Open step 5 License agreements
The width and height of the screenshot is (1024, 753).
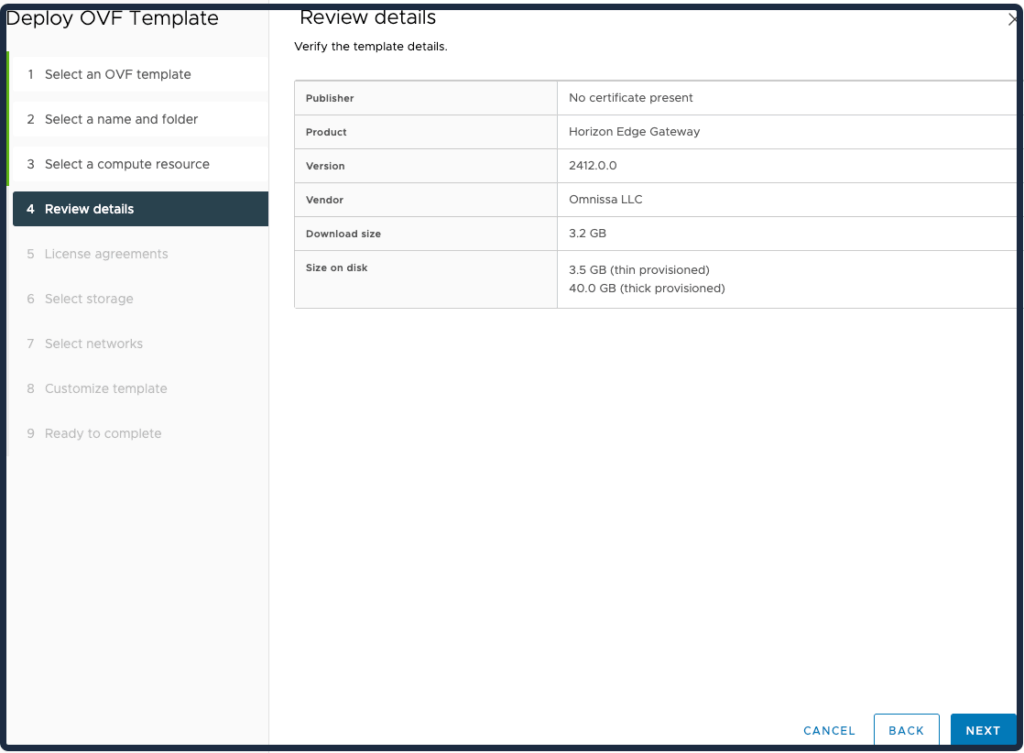click(140, 254)
